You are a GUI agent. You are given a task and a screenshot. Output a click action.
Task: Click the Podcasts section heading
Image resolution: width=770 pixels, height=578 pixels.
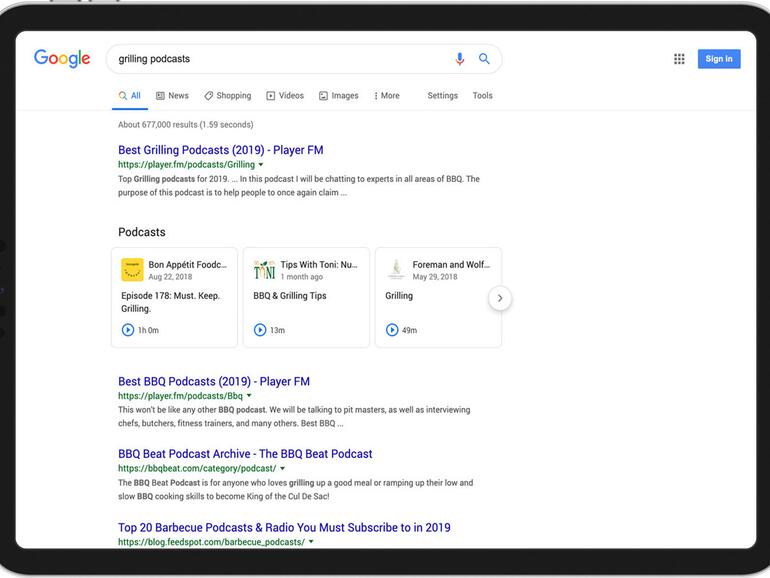tap(141, 232)
